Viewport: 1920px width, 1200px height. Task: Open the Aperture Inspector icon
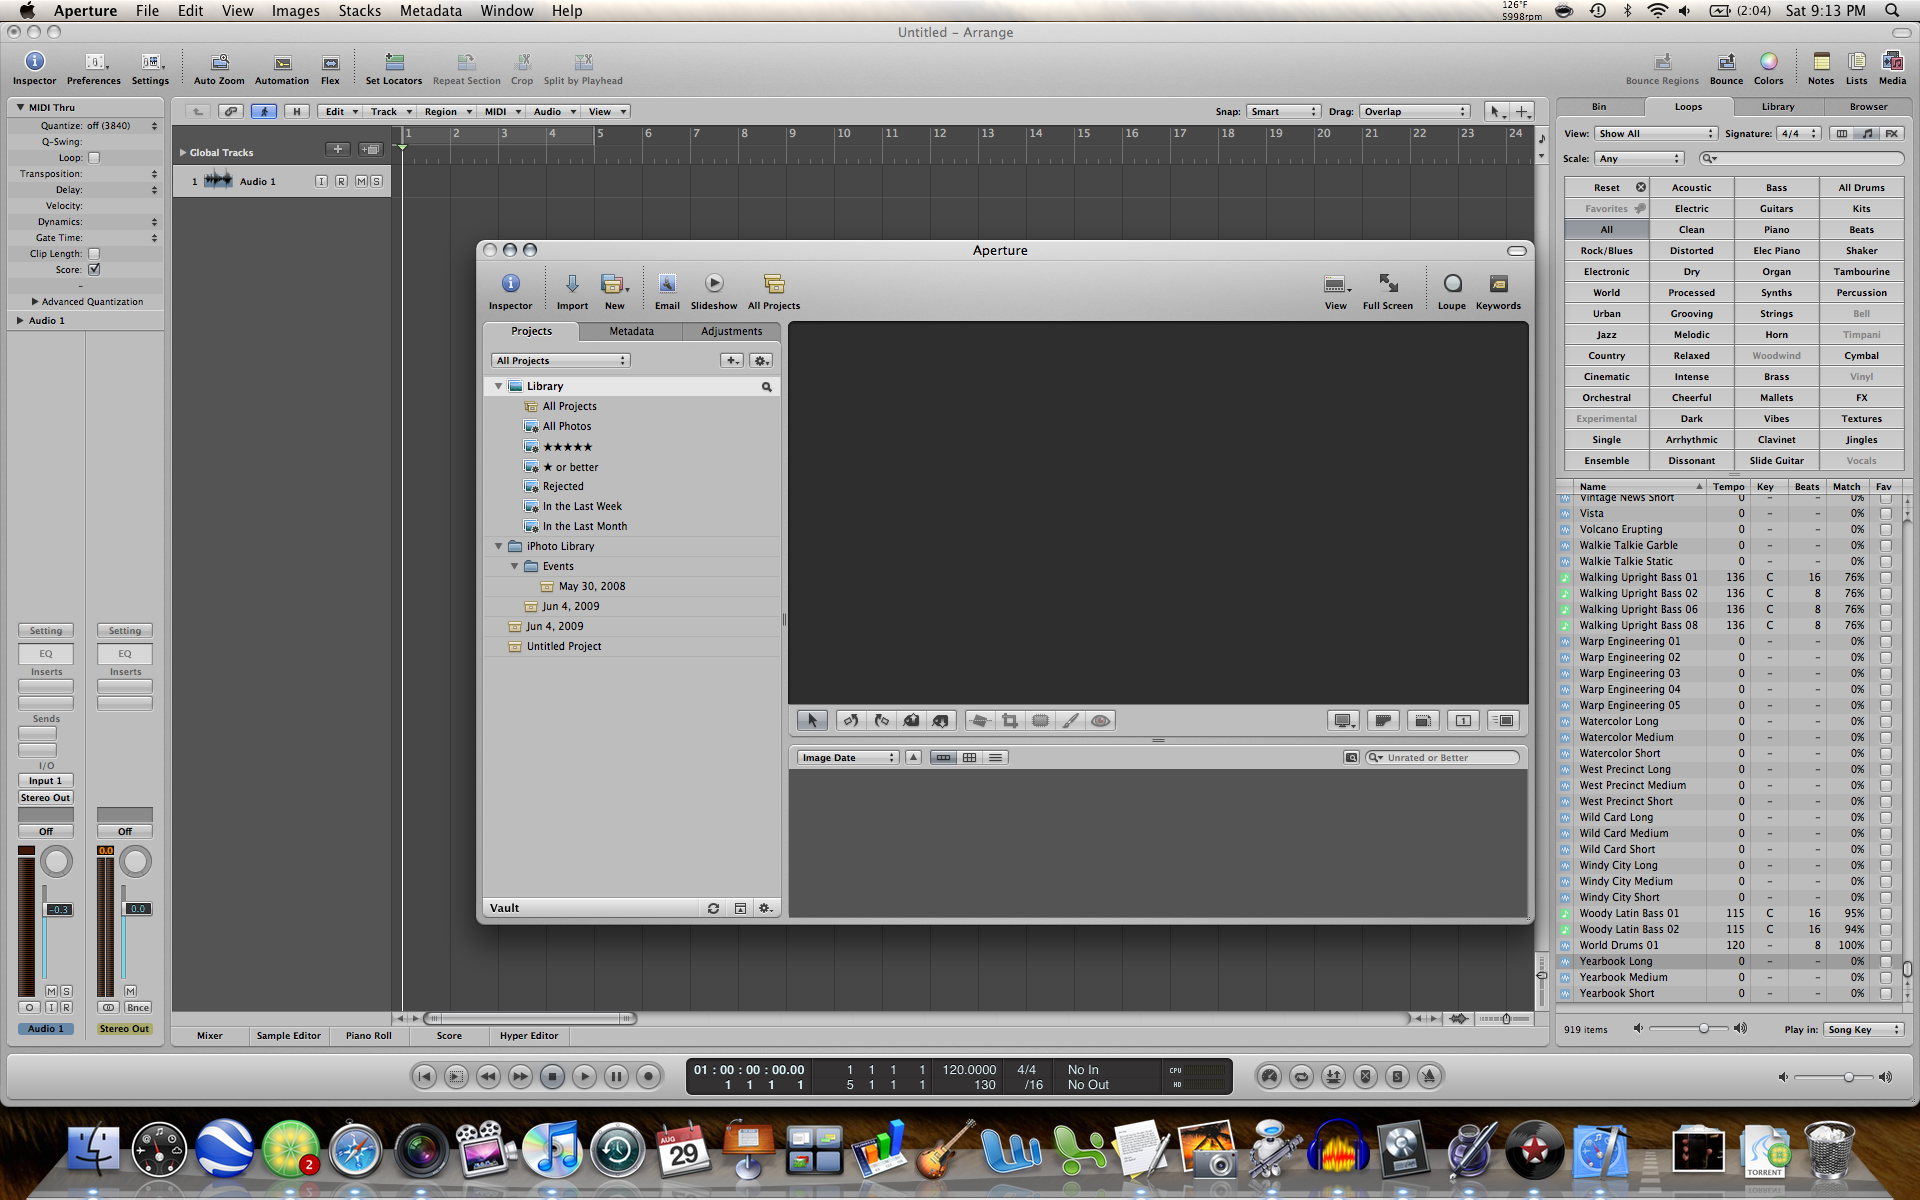point(510,291)
